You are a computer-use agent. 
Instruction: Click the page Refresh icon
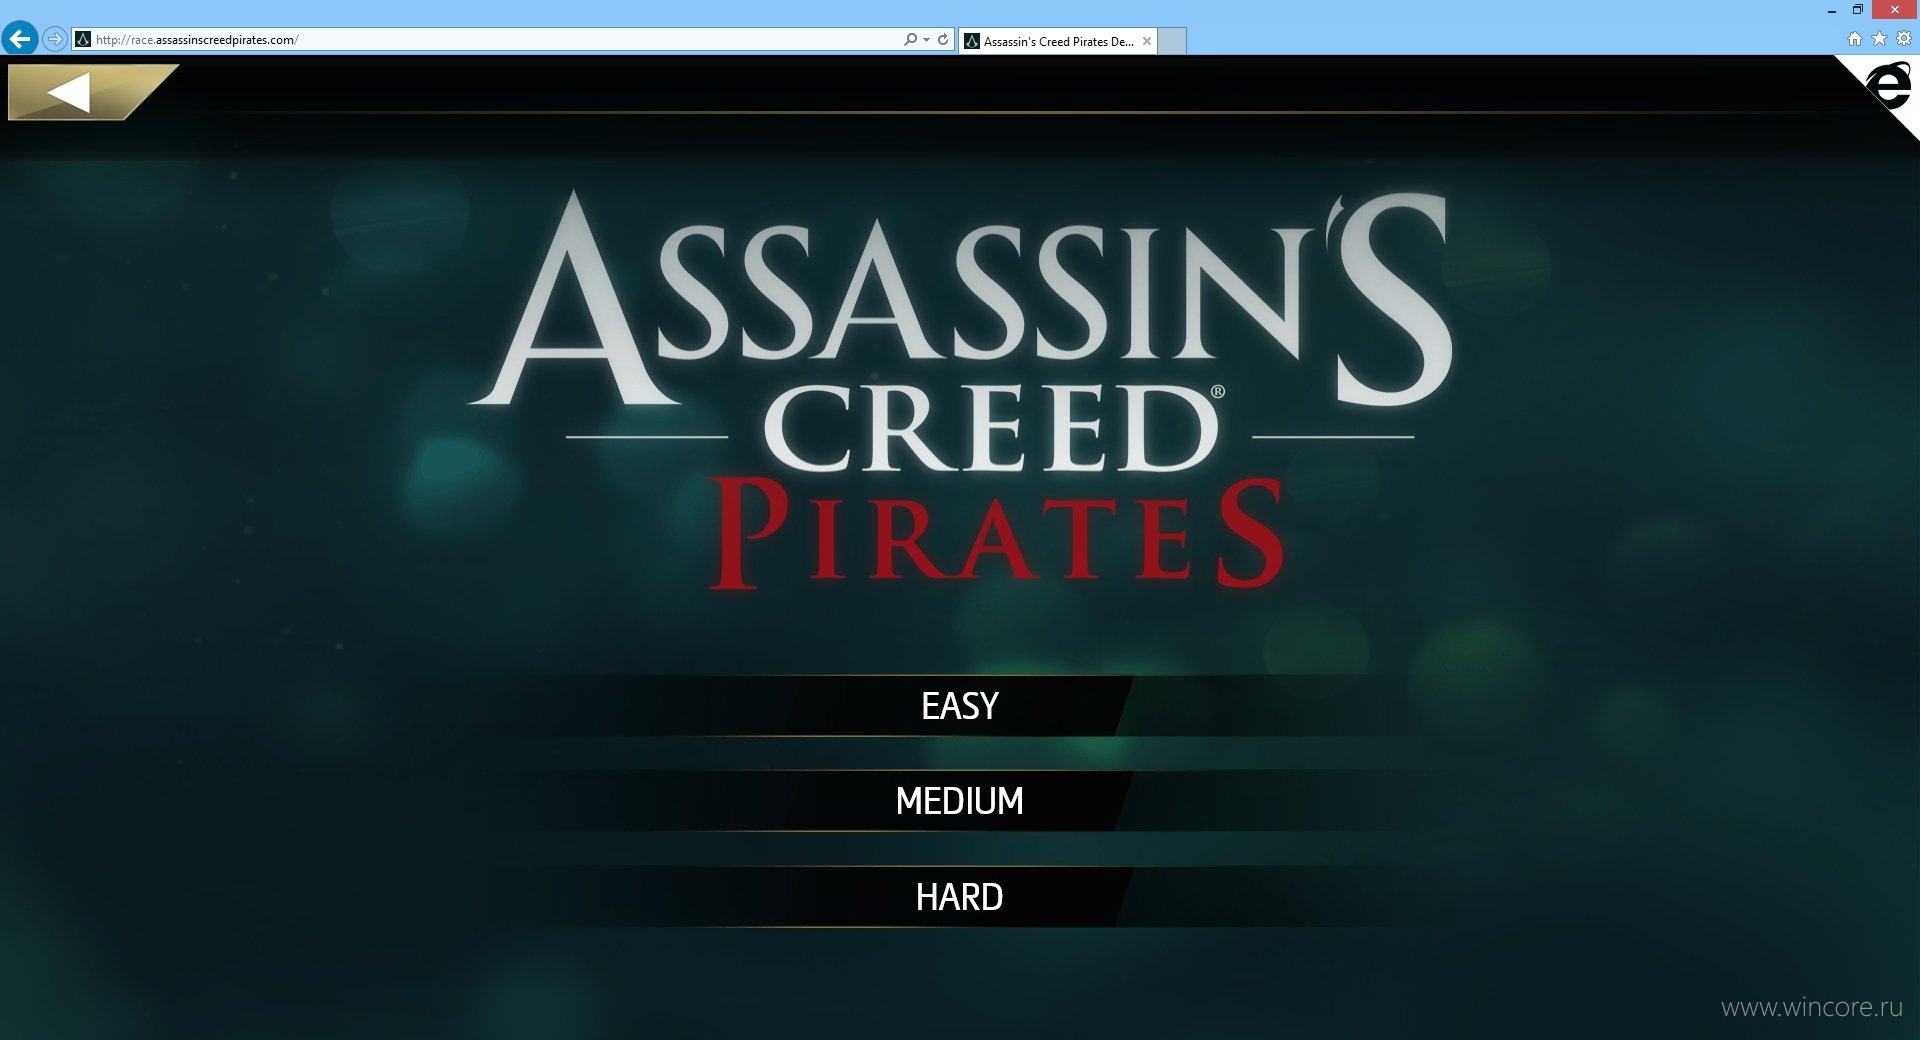coord(943,40)
